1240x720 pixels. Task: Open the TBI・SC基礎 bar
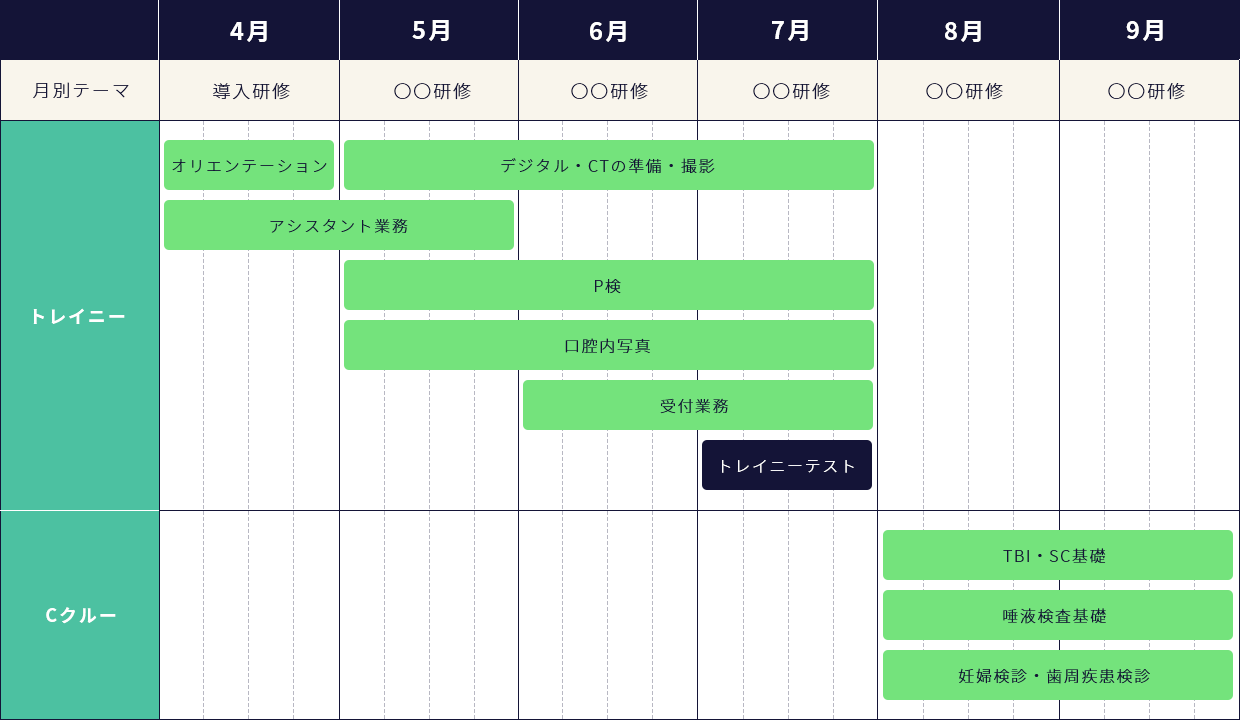(1057, 555)
